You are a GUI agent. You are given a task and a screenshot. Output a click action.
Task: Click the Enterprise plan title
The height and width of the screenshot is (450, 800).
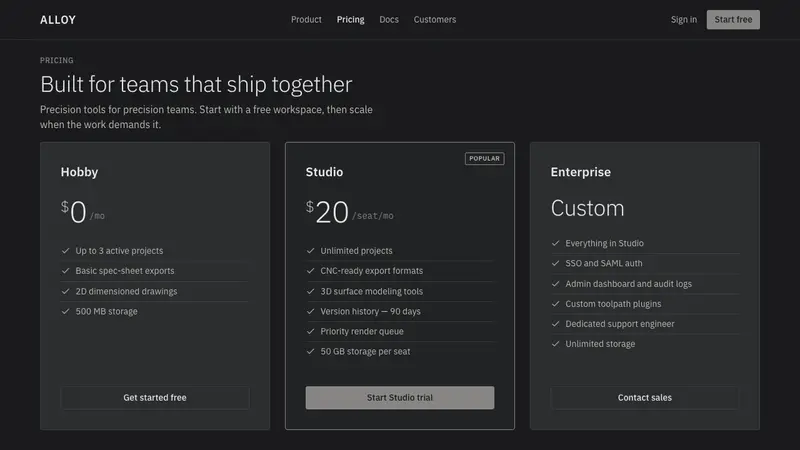point(581,172)
